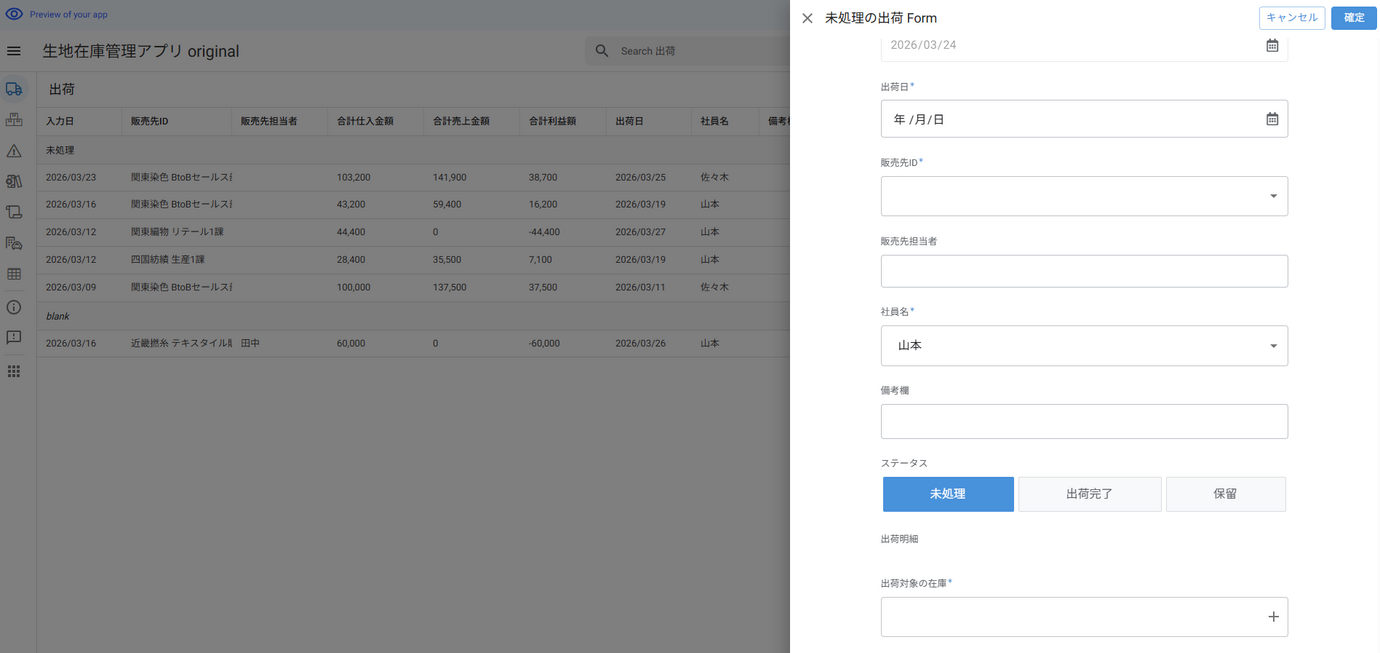Focus the 備考欄 input field

pos(1084,421)
